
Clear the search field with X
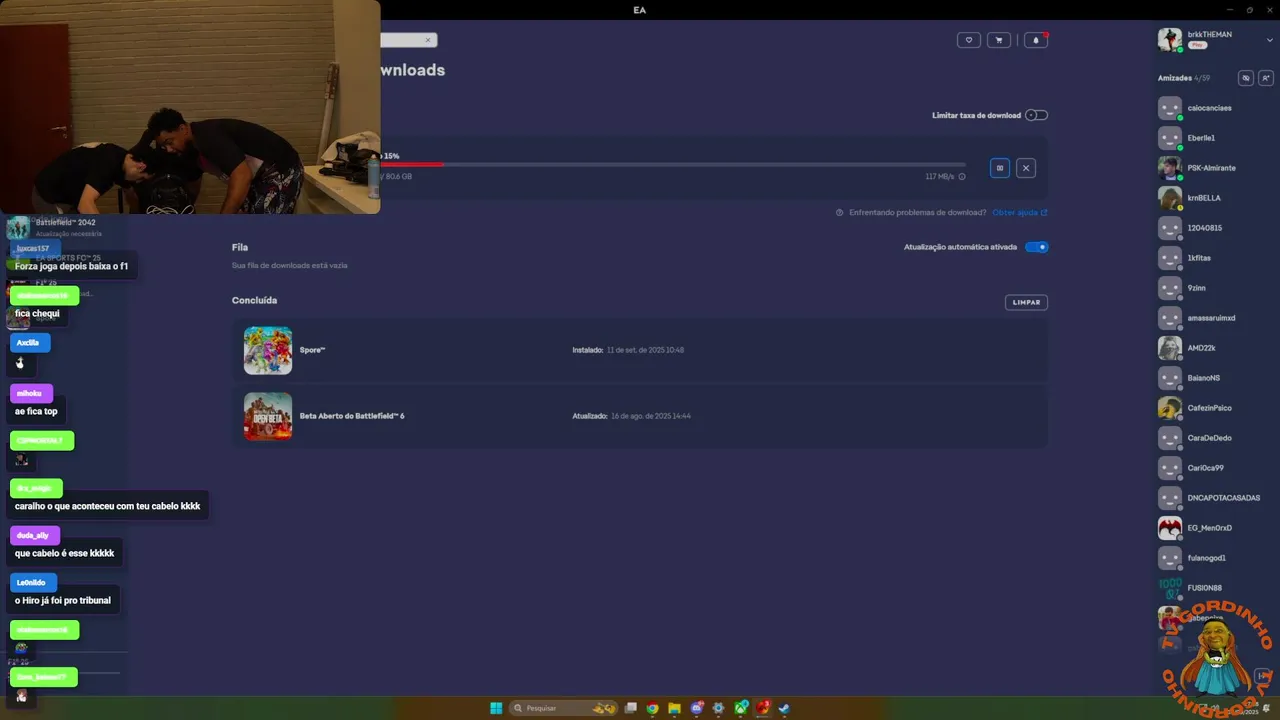pyautogui.click(x=428, y=40)
